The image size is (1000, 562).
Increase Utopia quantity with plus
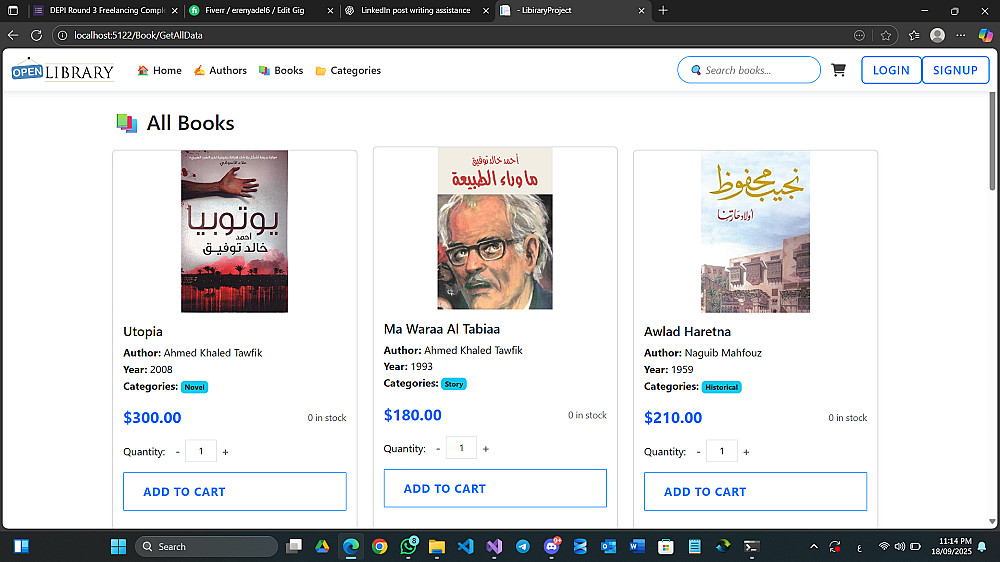coord(225,452)
